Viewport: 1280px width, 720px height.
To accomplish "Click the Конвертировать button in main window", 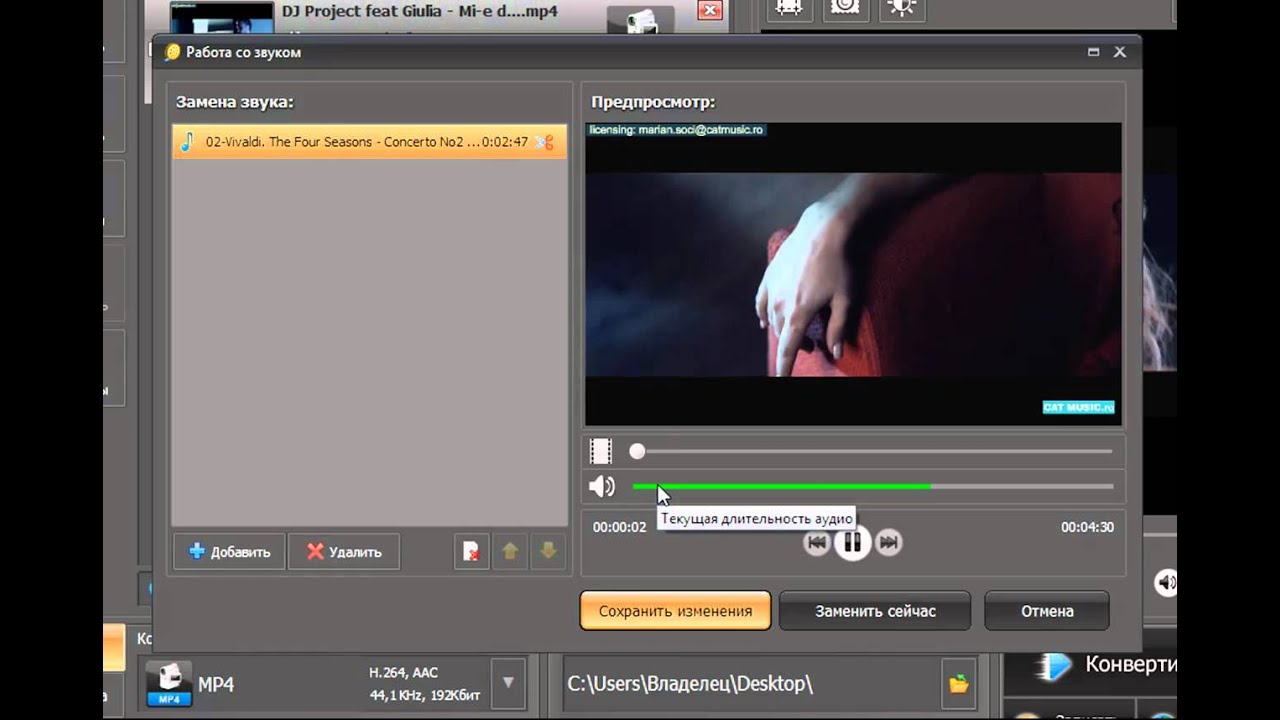I will pos(1092,666).
